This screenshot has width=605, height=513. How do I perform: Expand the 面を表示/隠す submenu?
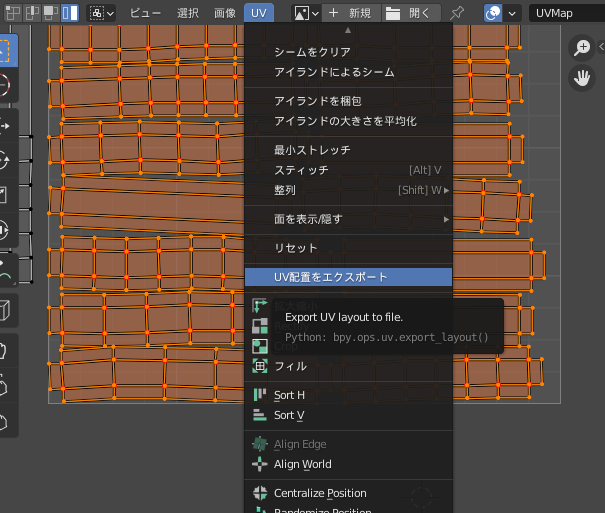[x=348, y=219]
